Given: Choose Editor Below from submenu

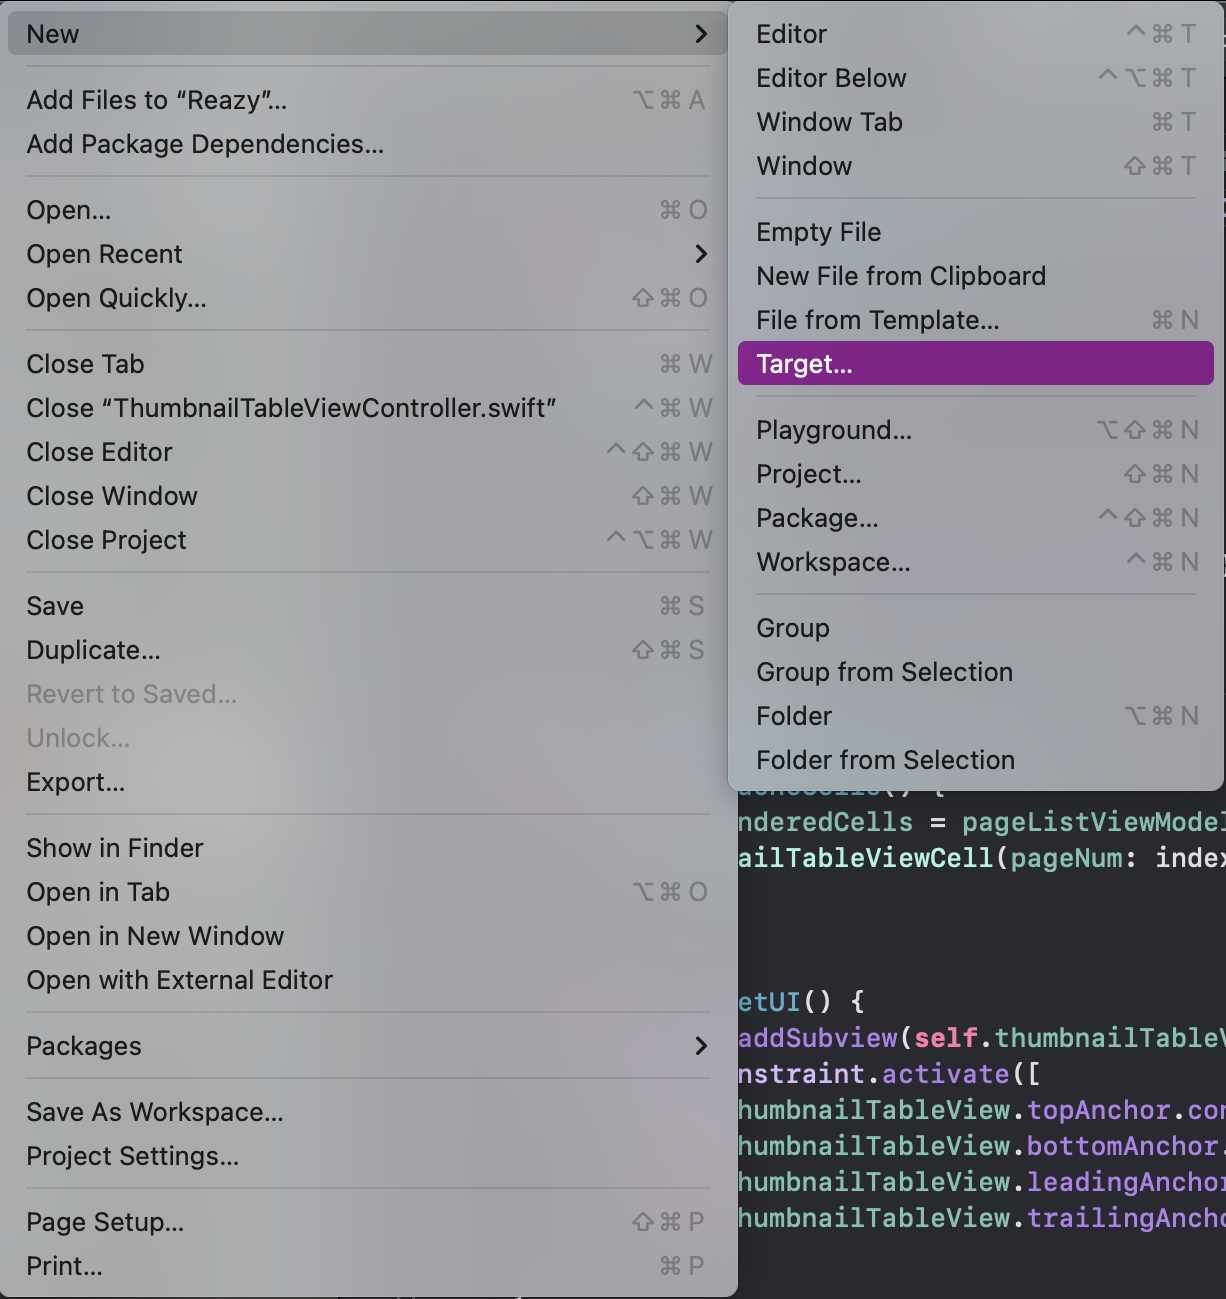Looking at the screenshot, I should pos(831,78).
